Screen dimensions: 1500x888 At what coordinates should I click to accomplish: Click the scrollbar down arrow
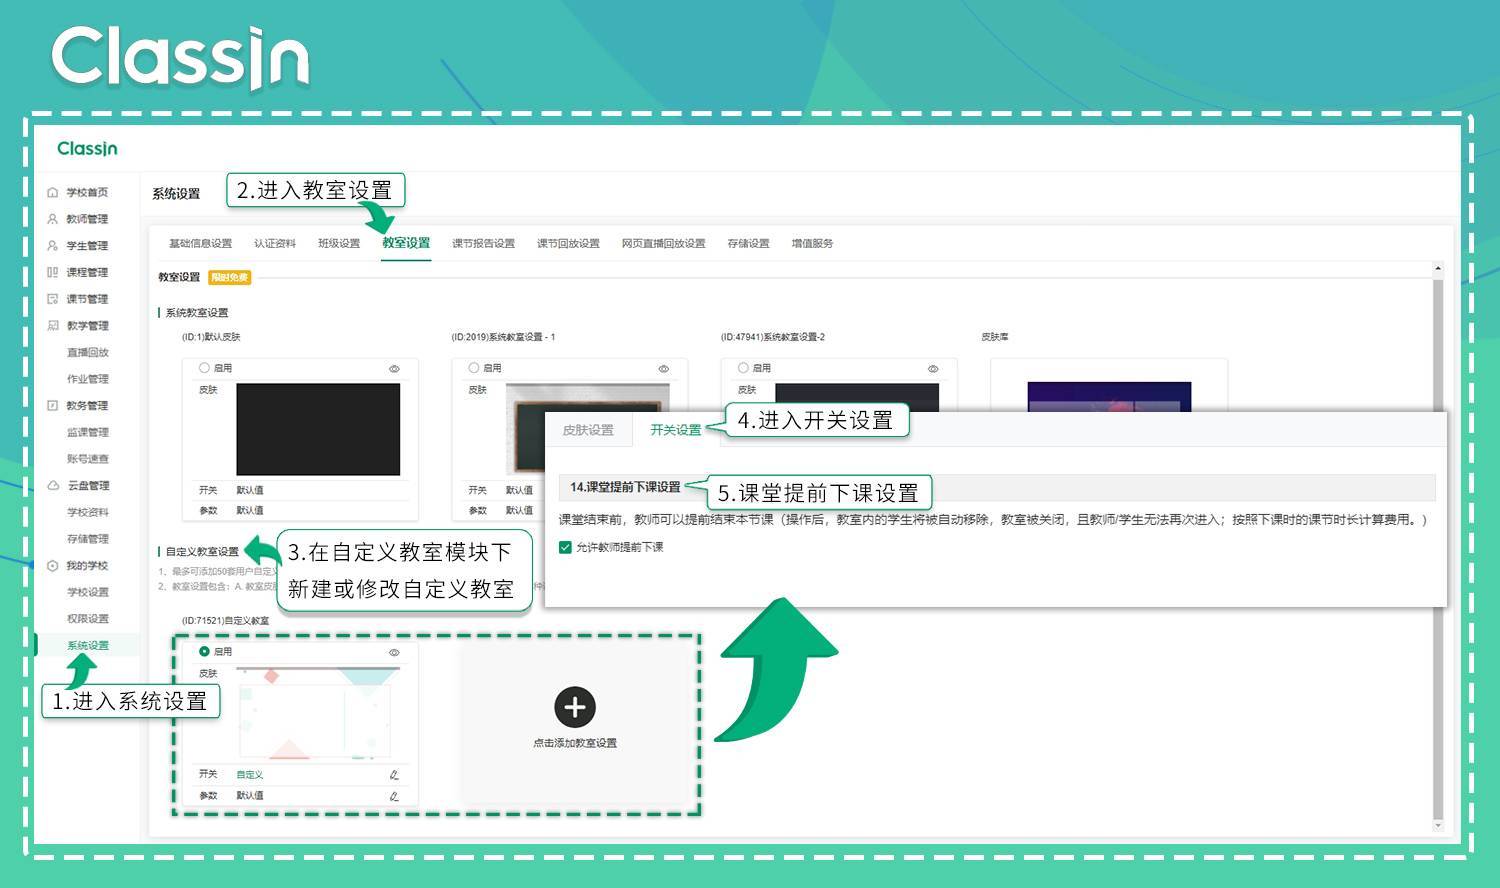coord(1438,826)
